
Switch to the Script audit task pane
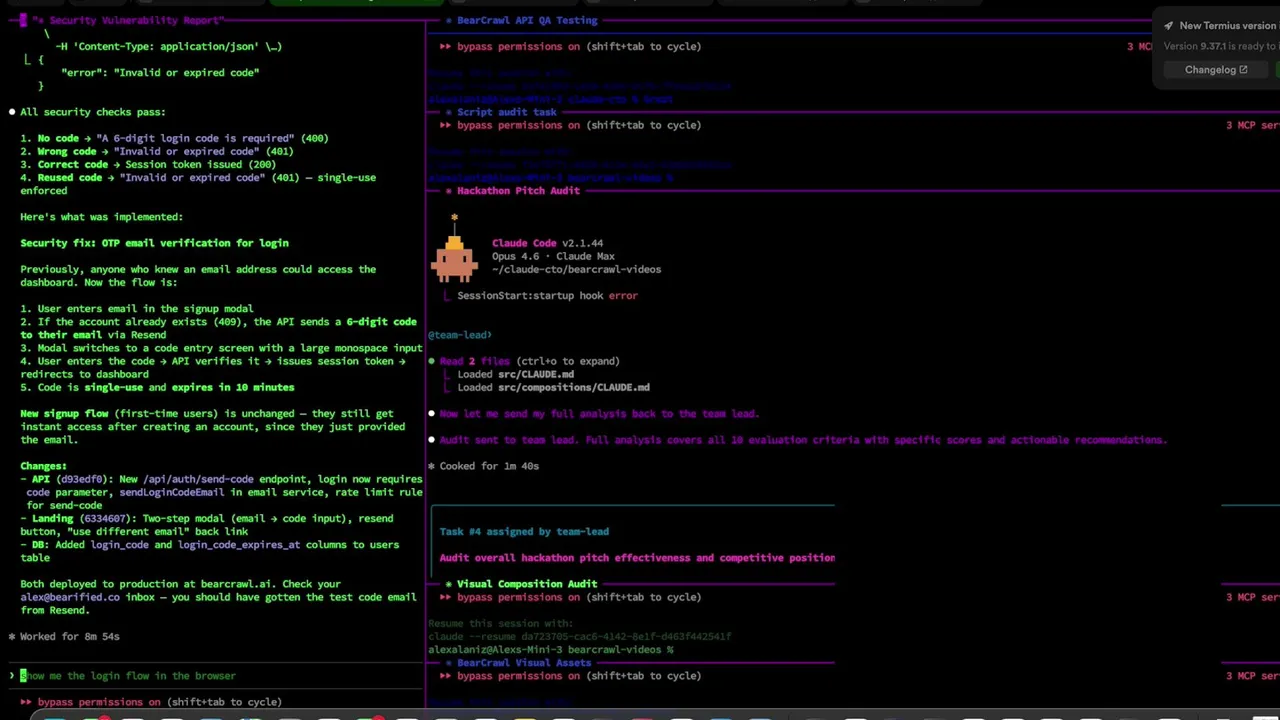coord(506,112)
